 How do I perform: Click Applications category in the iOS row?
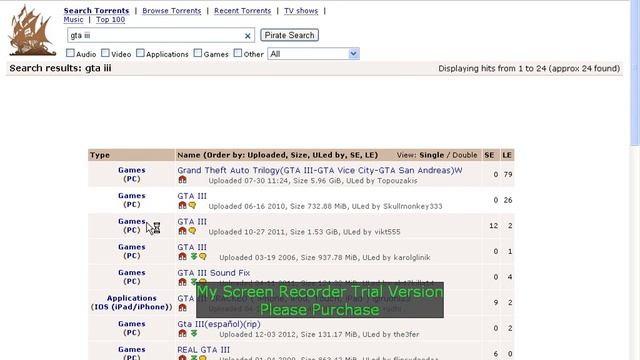[x=131, y=298]
